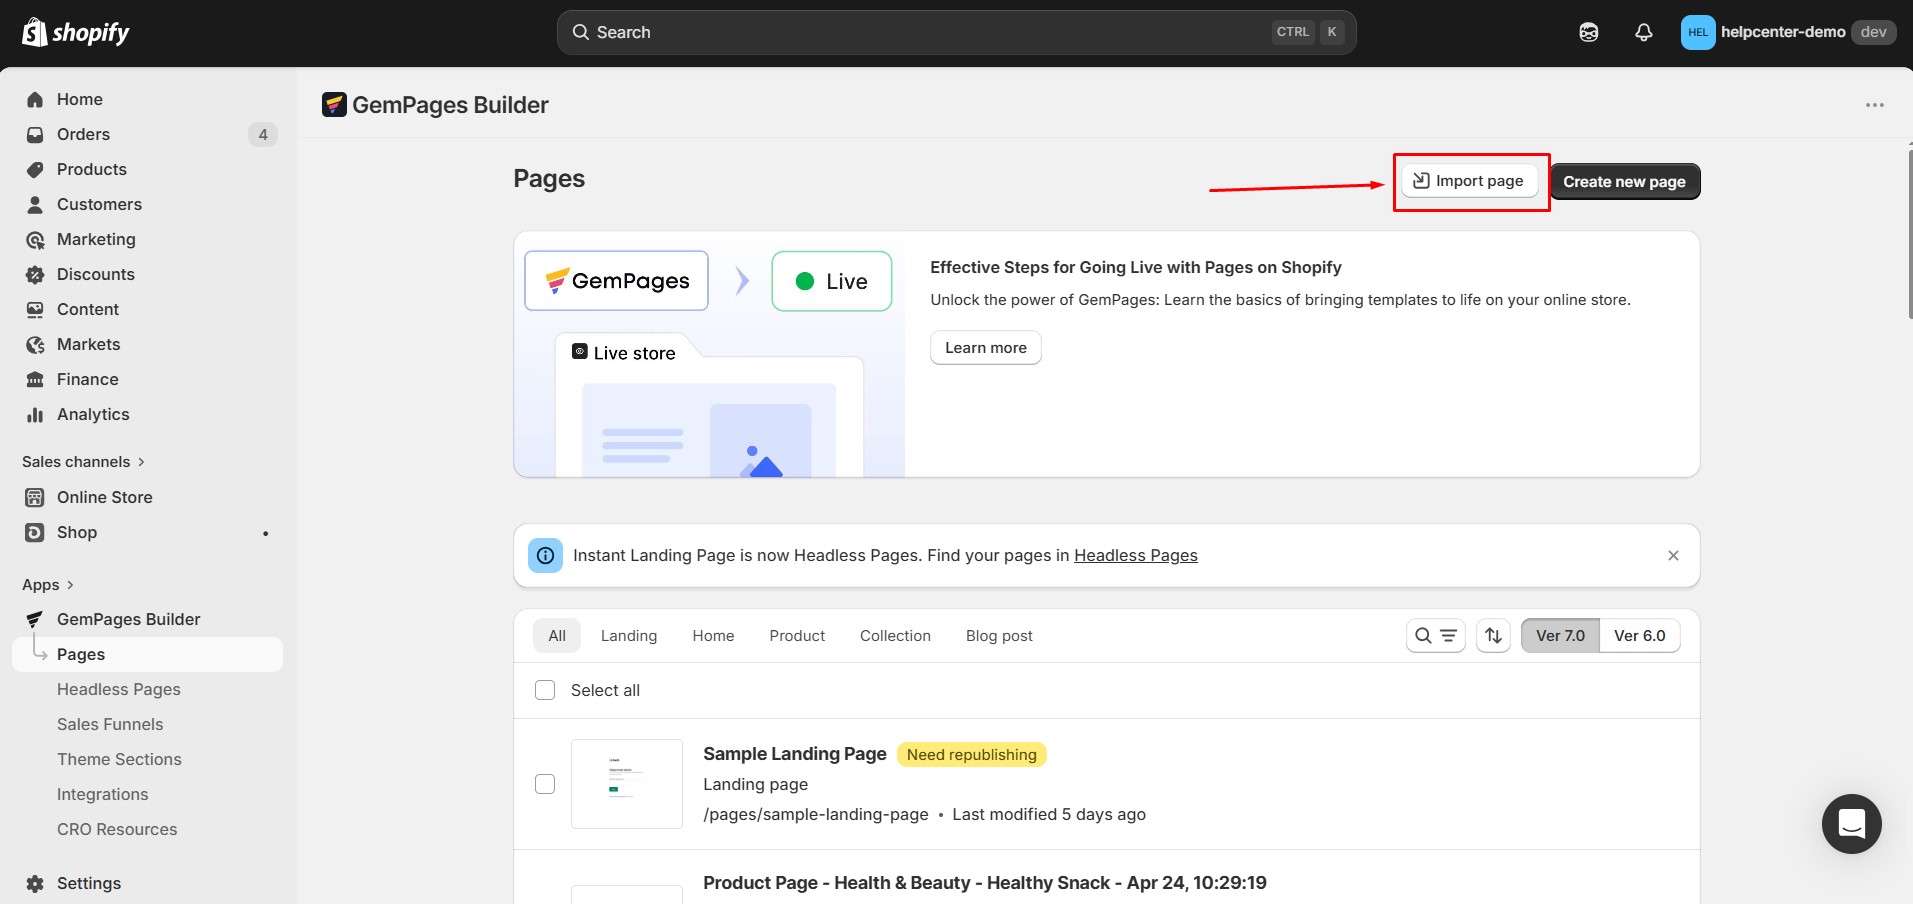1913x904 pixels.
Task: Select version Ver 6.0
Action: 1640,635
